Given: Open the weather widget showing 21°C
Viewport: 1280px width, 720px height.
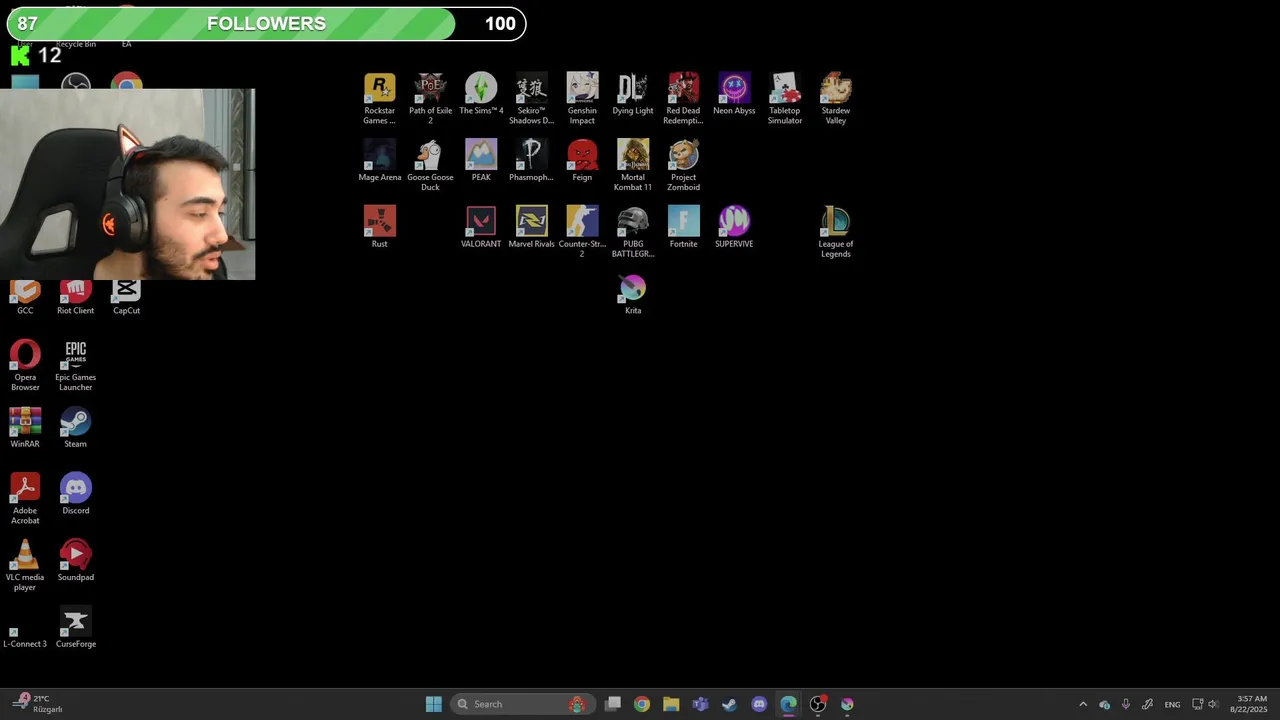Looking at the screenshot, I should tap(38, 704).
